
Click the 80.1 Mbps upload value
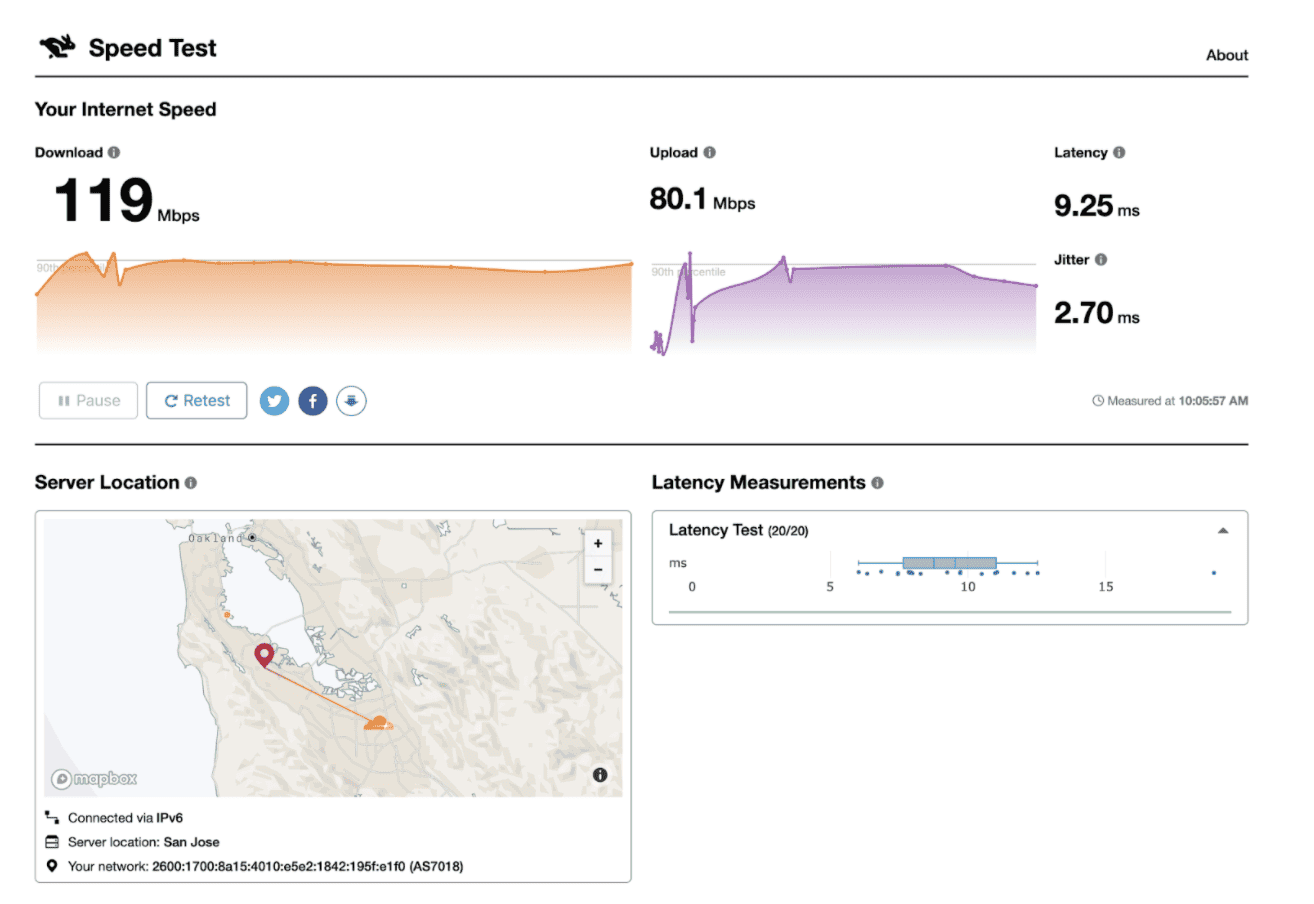coord(702,200)
